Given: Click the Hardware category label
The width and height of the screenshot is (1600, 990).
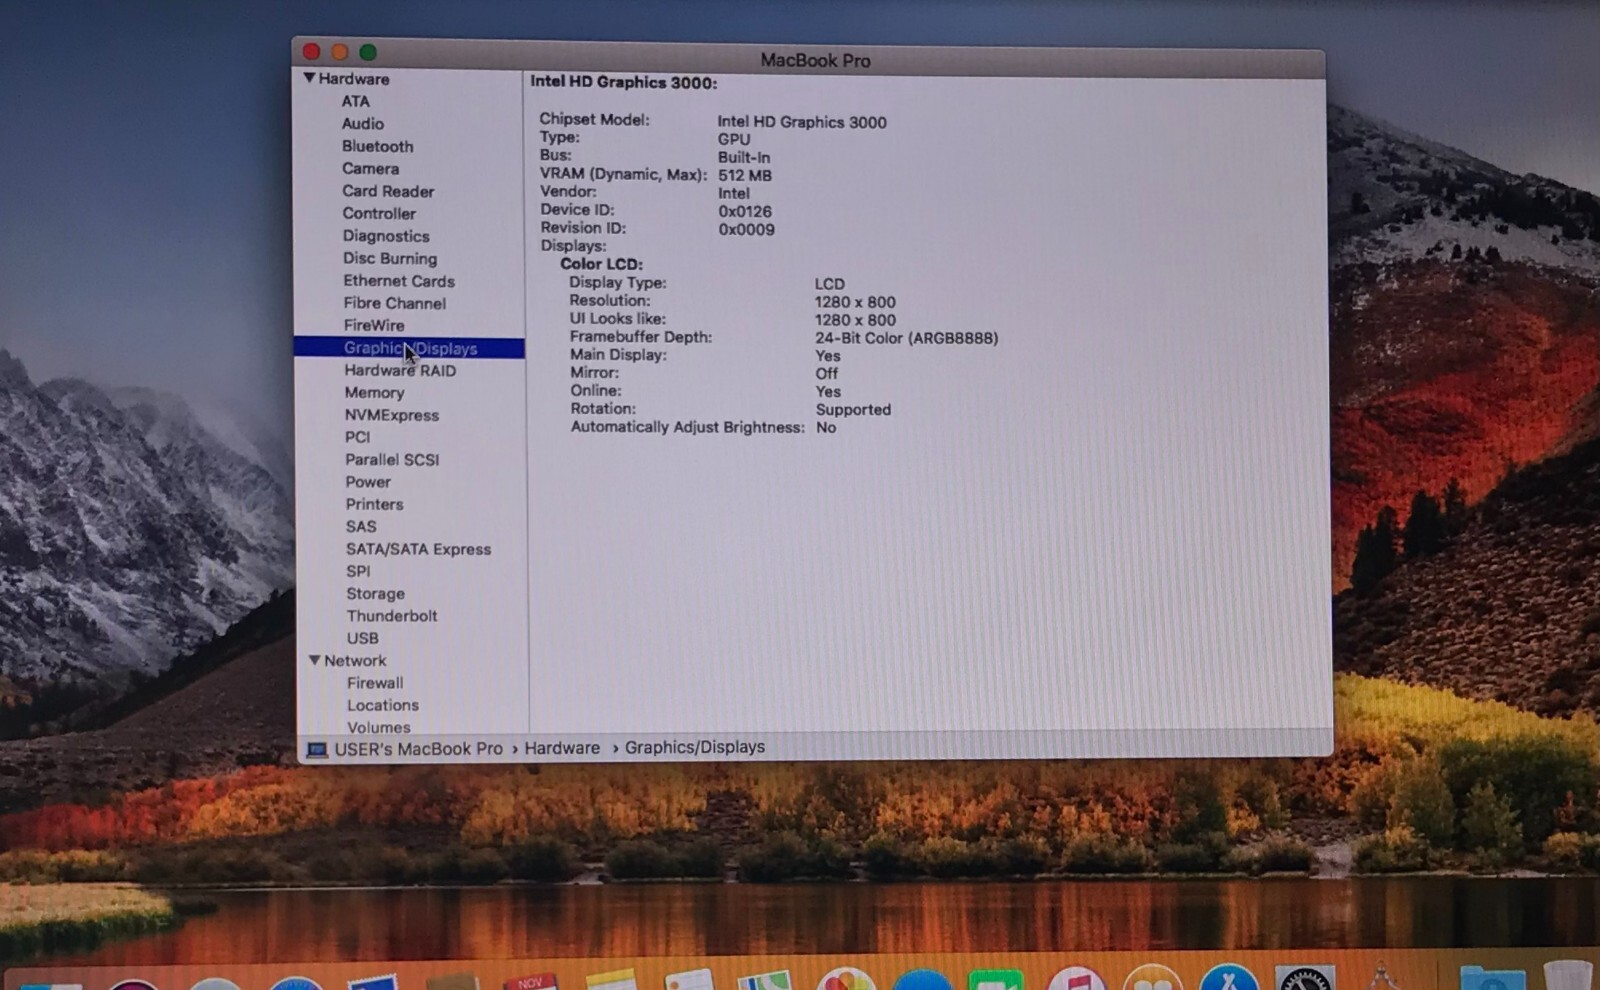Looking at the screenshot, I should coord(354,79).
